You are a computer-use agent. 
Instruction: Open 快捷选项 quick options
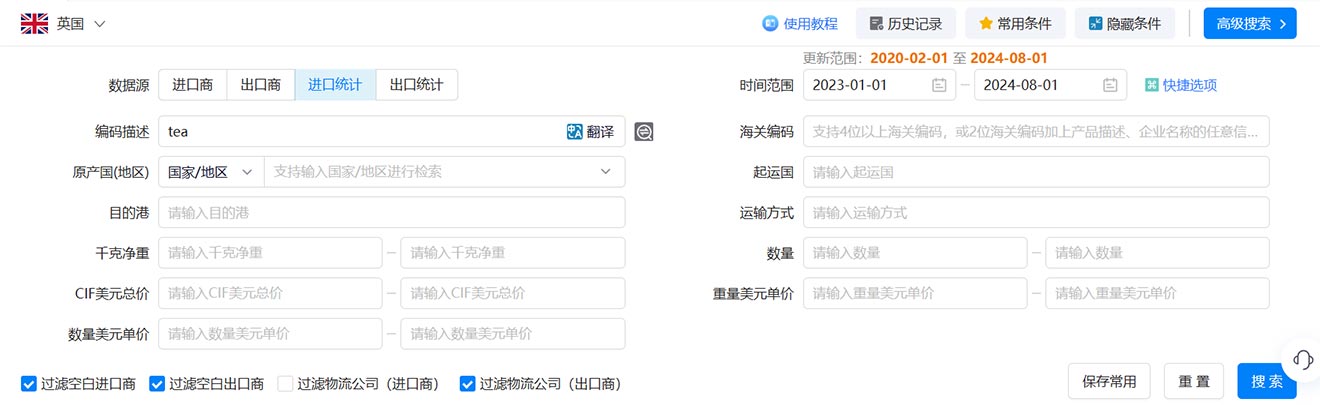pos(1181,85)
